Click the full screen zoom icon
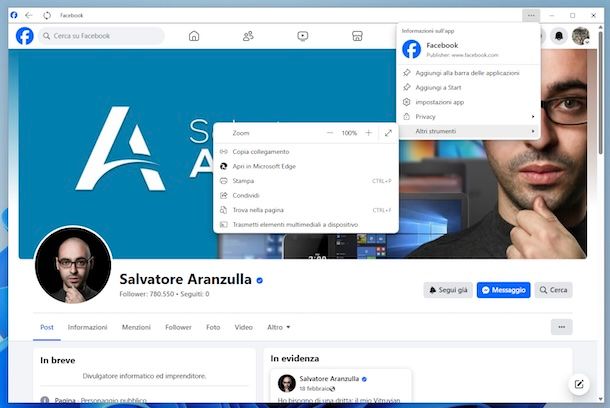Screen dimensions: 610x408 (x=388, y=132)
